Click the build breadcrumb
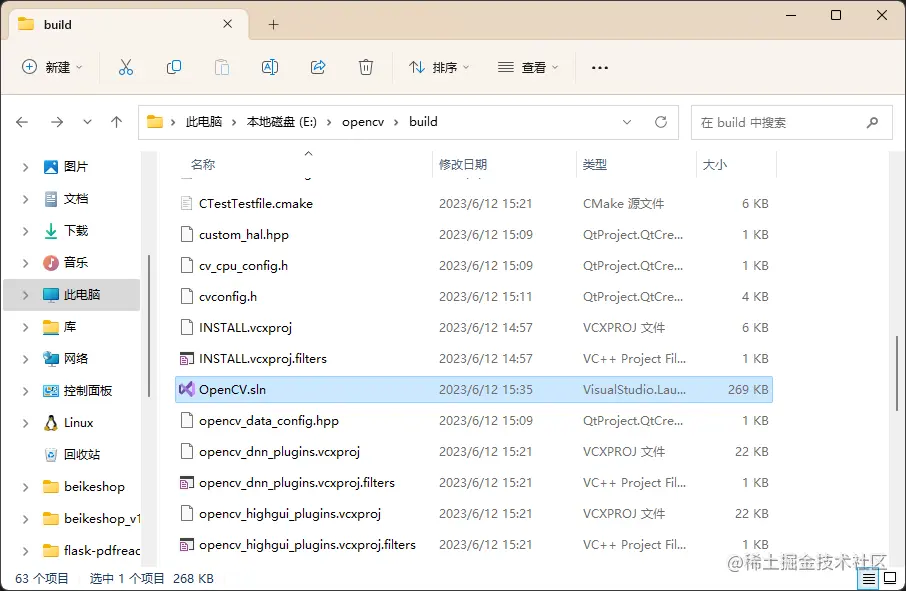Image resolution: width=906 pixels, height=591 pixels. (x=423, y=122)
